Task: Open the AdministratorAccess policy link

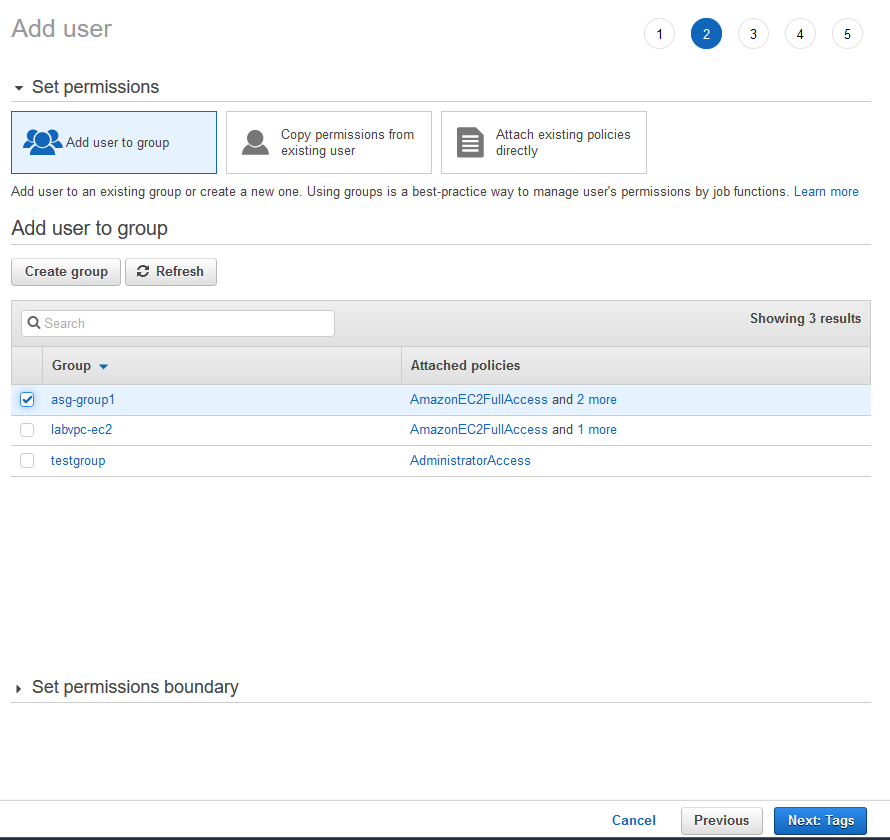Action: click(x=470, y=461)
